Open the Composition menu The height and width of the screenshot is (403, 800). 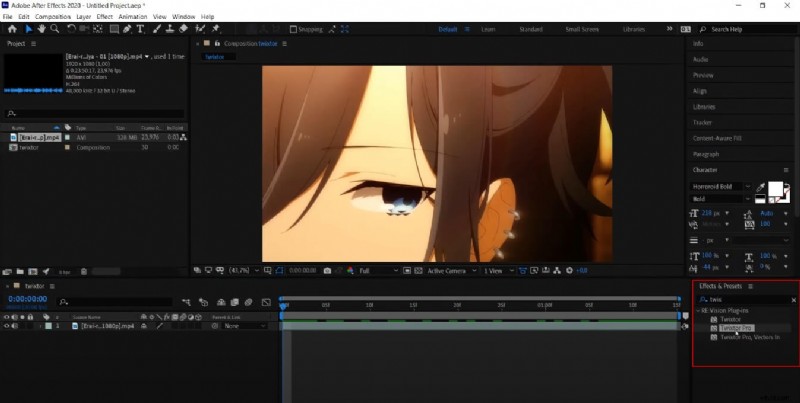53,17
